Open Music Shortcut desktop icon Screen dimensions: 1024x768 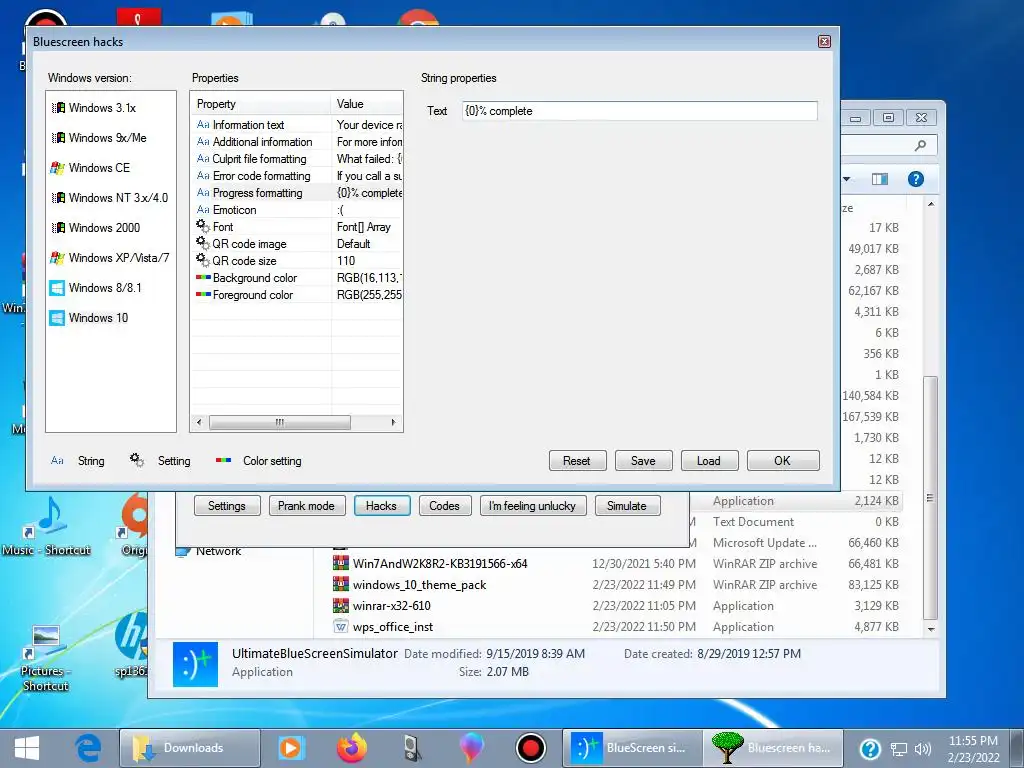46,526
